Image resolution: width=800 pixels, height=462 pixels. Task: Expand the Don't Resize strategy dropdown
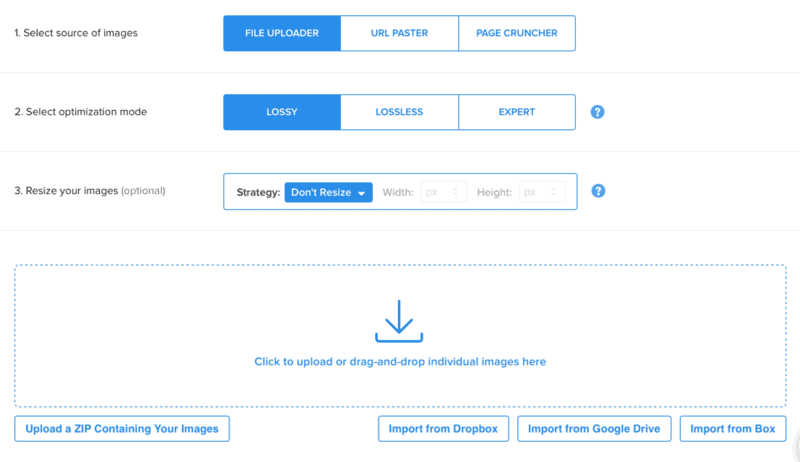coord(328,192)
